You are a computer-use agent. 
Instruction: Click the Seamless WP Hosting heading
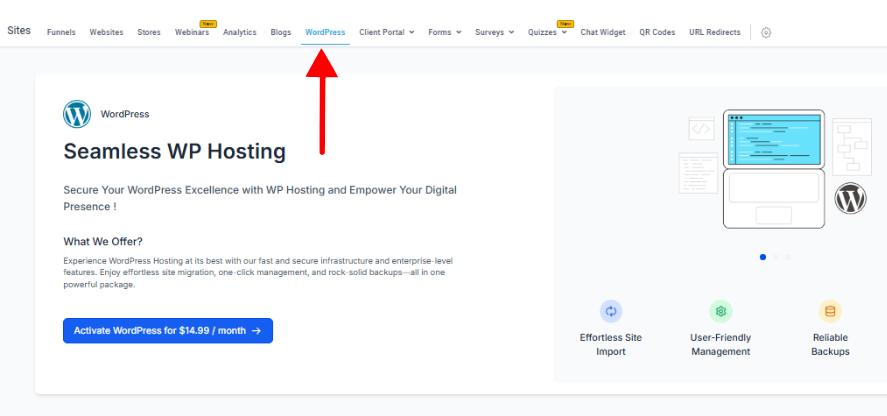(x=175, y=152)
